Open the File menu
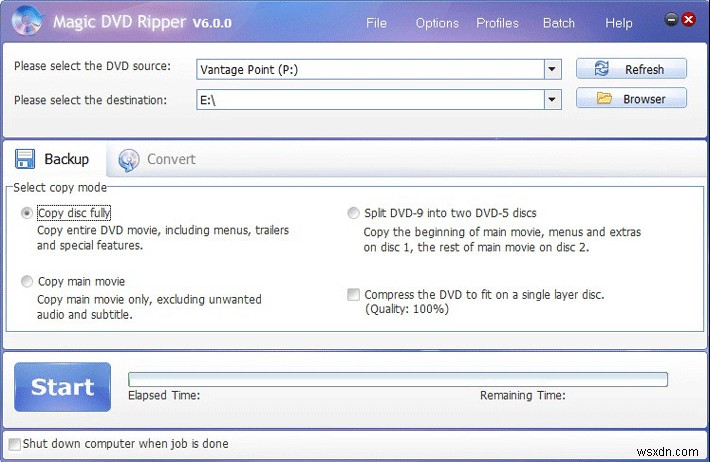Screen dimensions: 710x462 [376, 23]
